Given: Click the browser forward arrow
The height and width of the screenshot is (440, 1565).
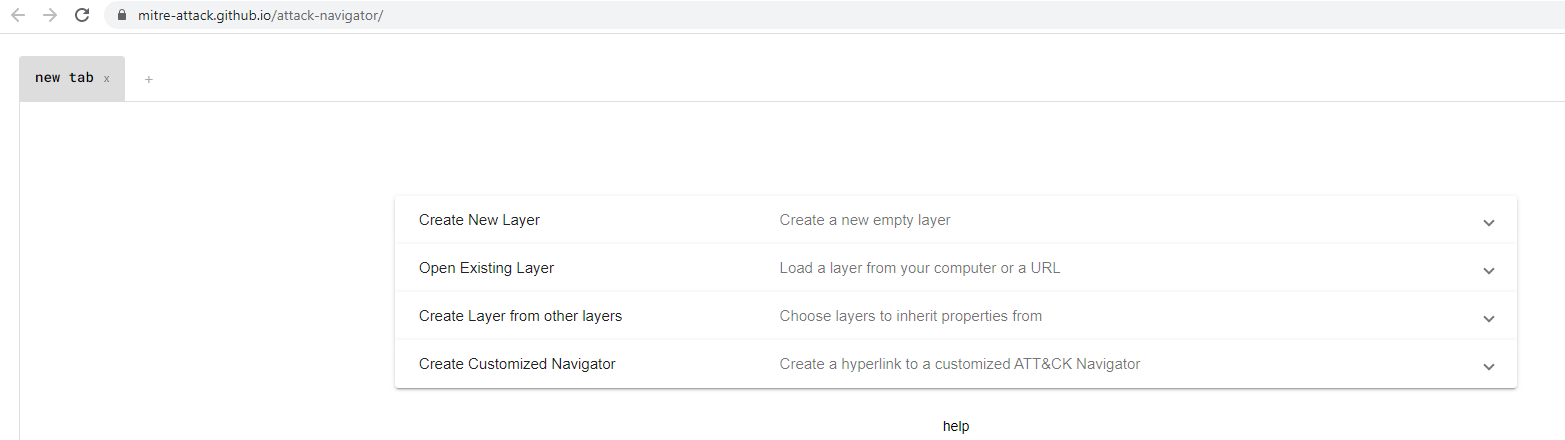Looking at the screenshot, I should (x=50, y=15).
